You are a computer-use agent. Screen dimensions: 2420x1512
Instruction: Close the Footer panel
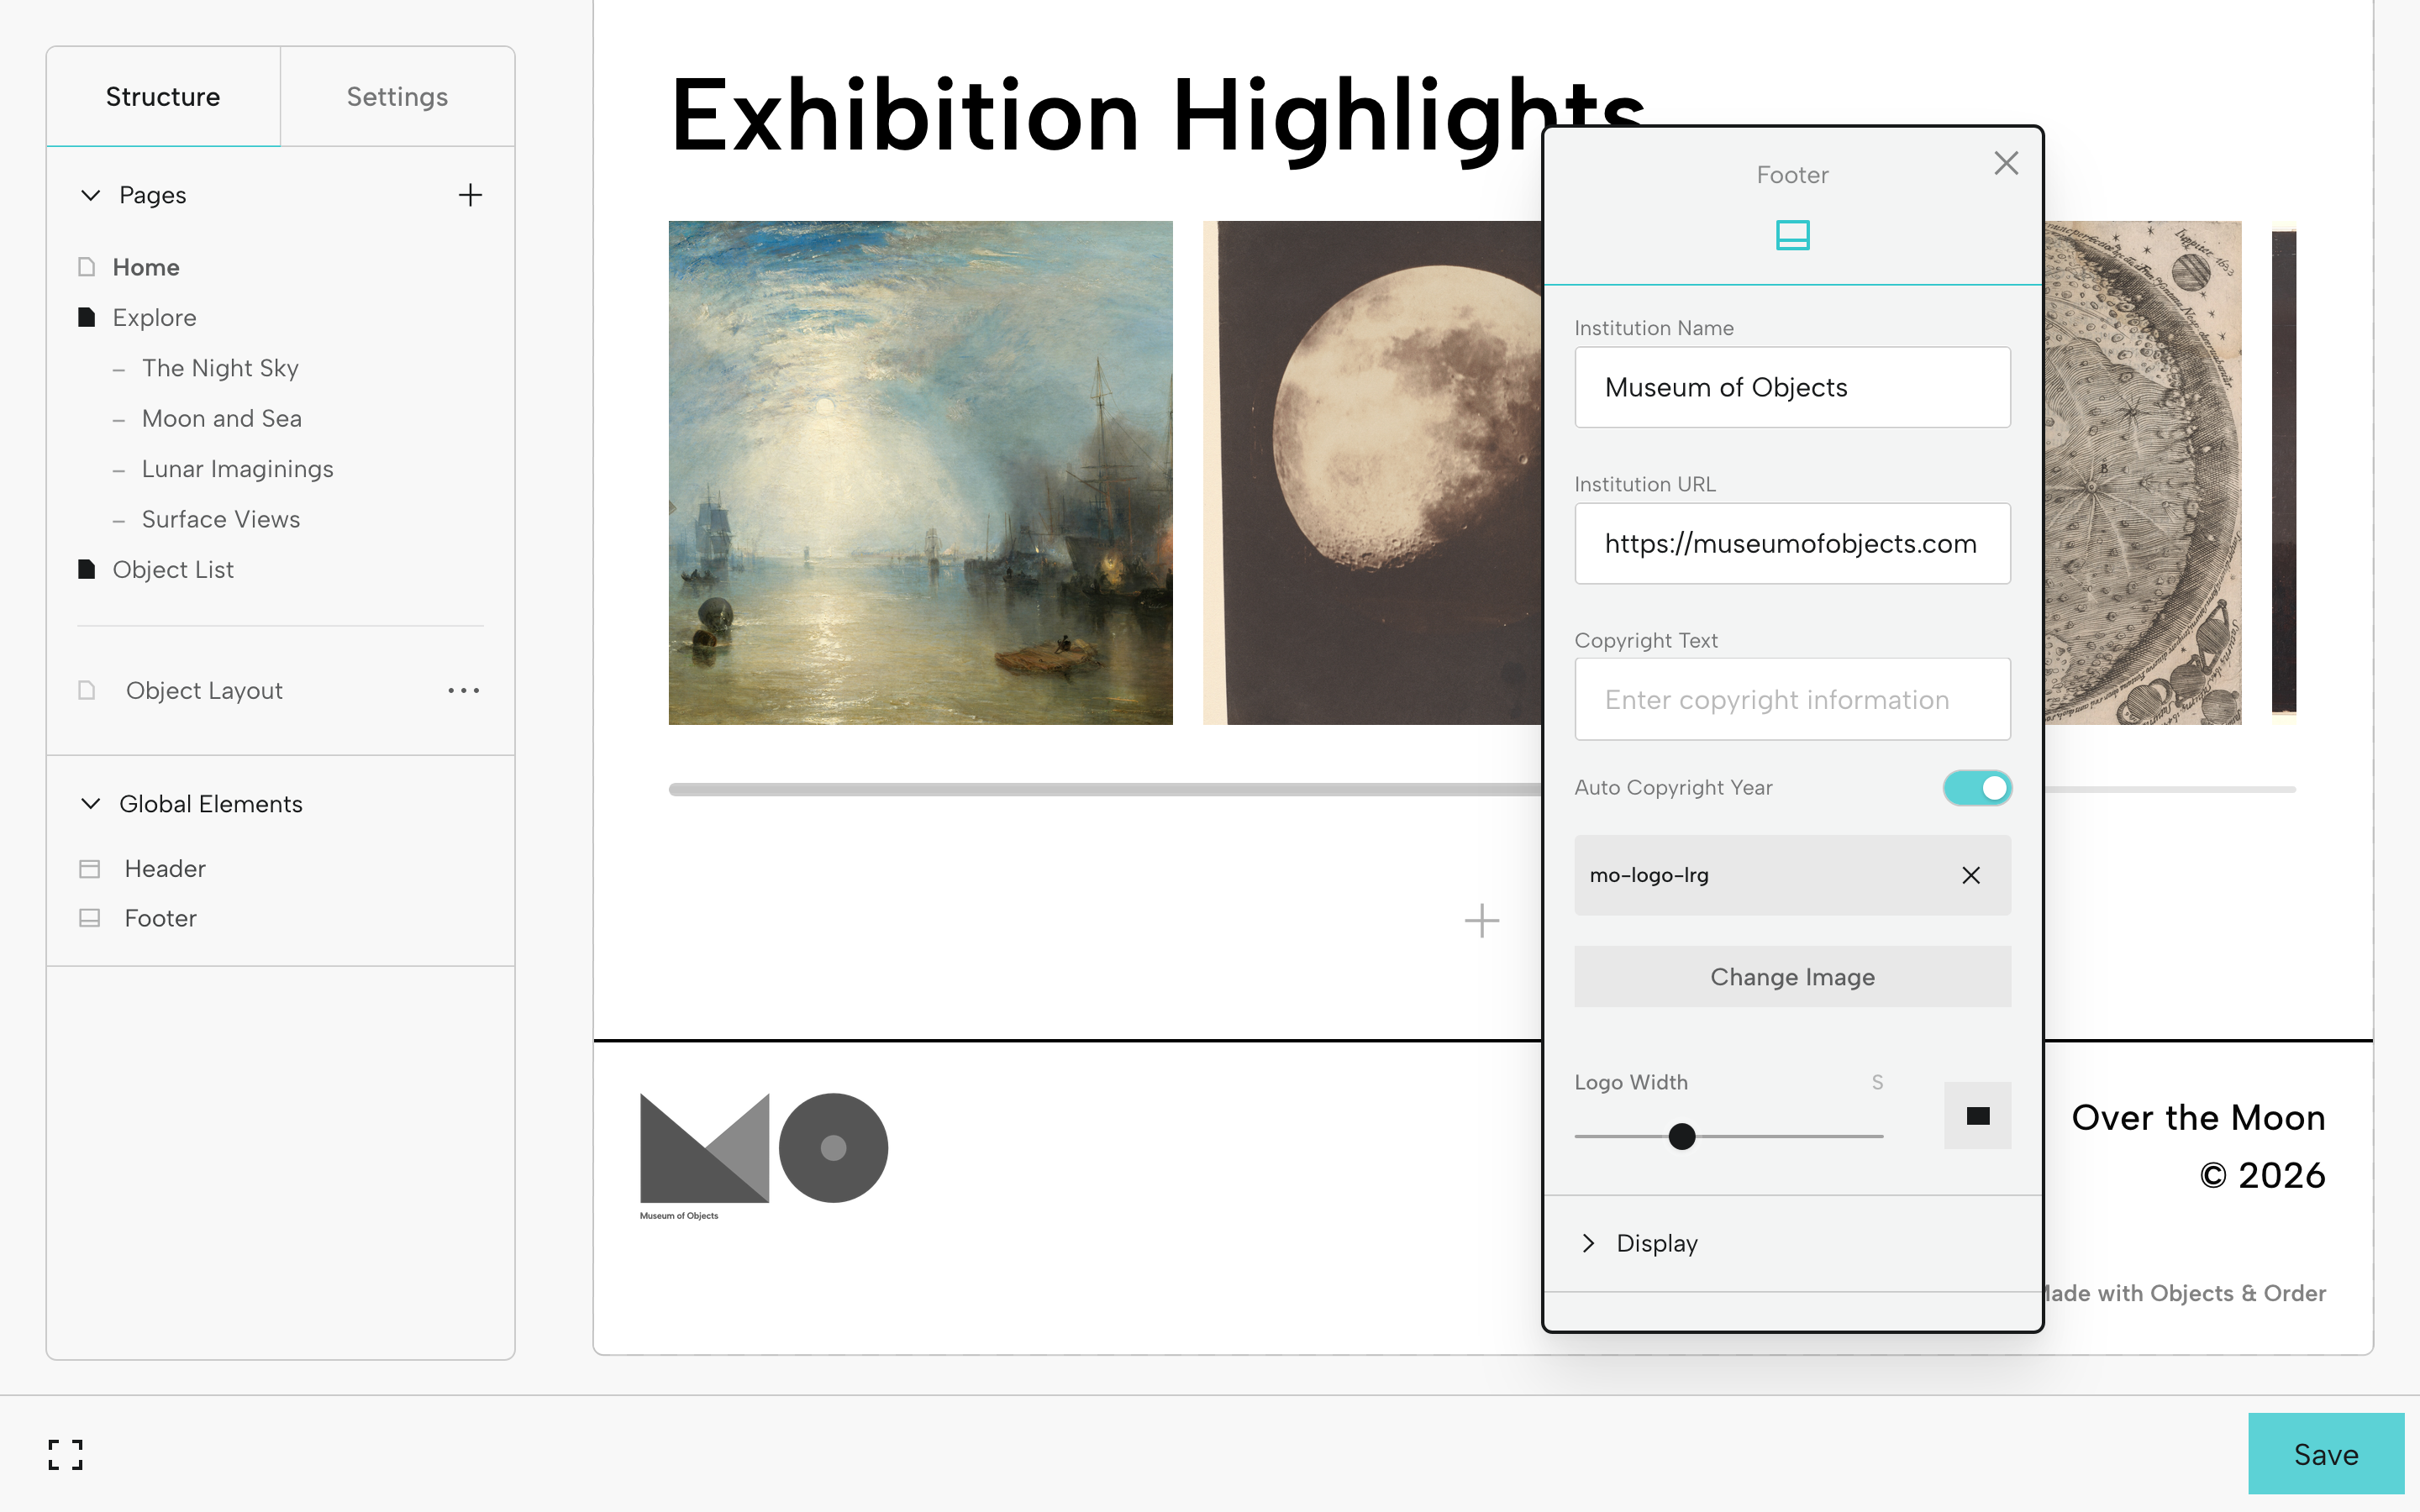(x=2006, y=163)
